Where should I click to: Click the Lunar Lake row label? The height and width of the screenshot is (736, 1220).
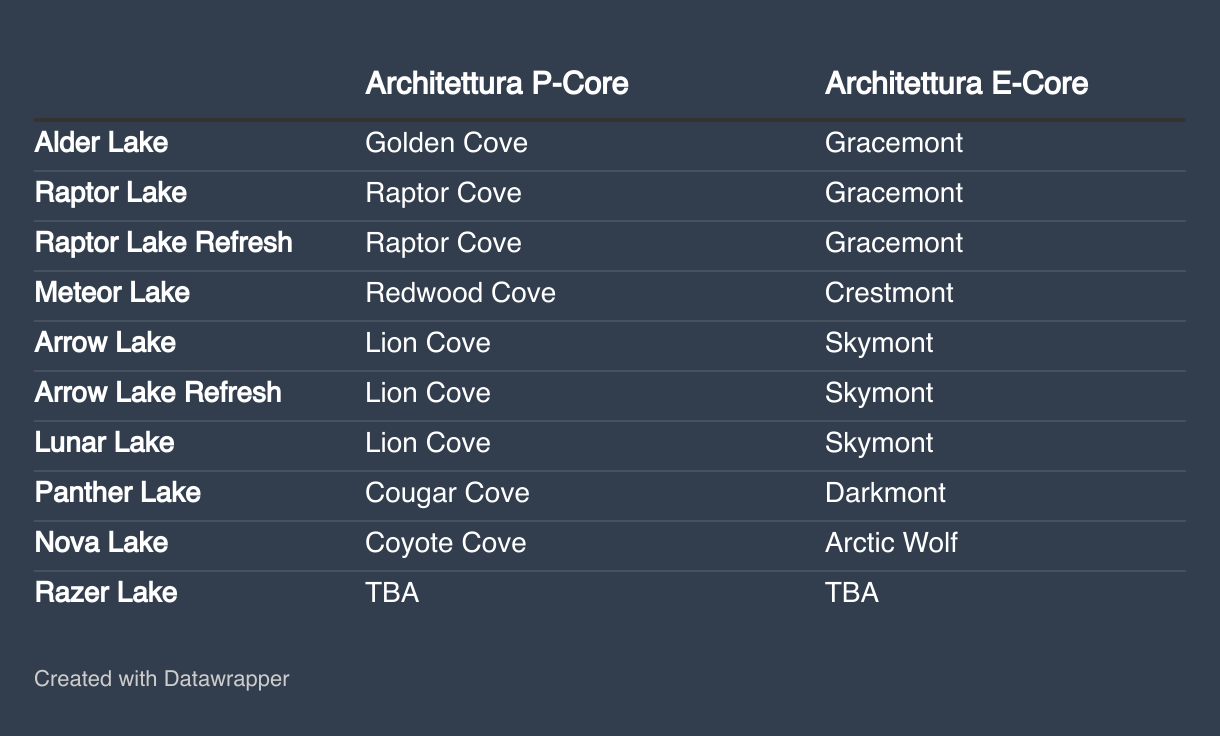[x=104, y=443]
